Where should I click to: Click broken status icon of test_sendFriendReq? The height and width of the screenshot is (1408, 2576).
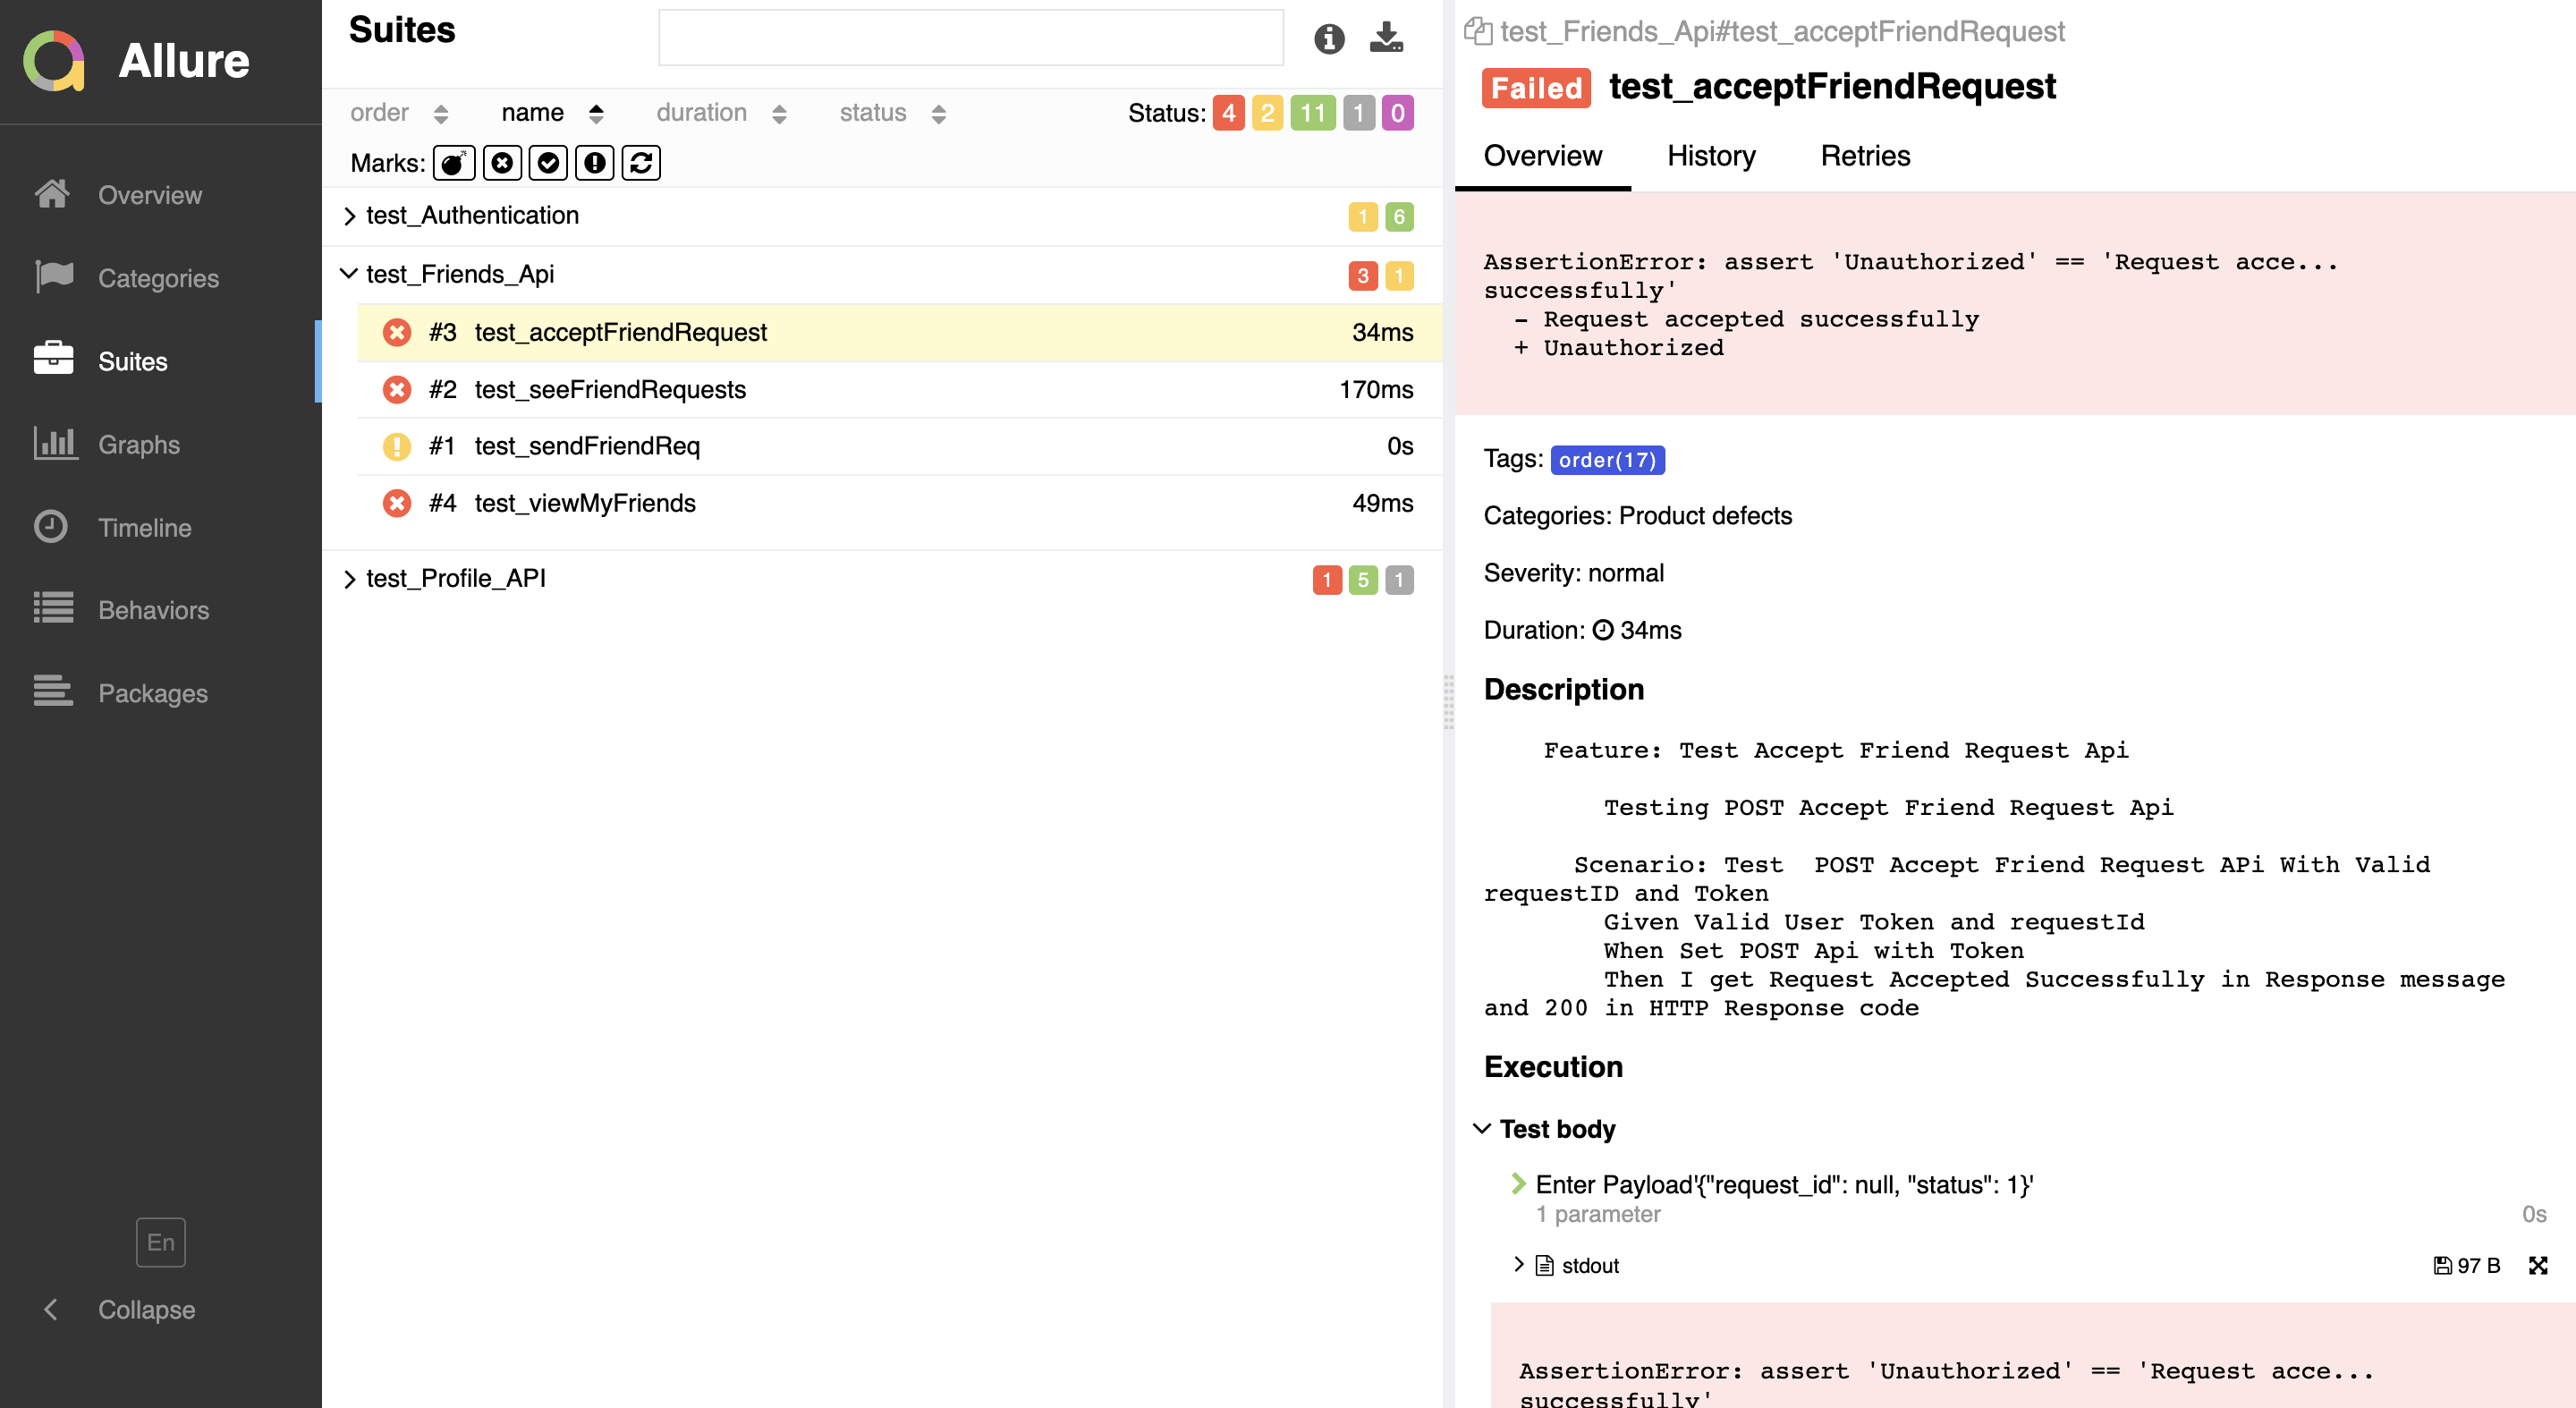(397, 446)
